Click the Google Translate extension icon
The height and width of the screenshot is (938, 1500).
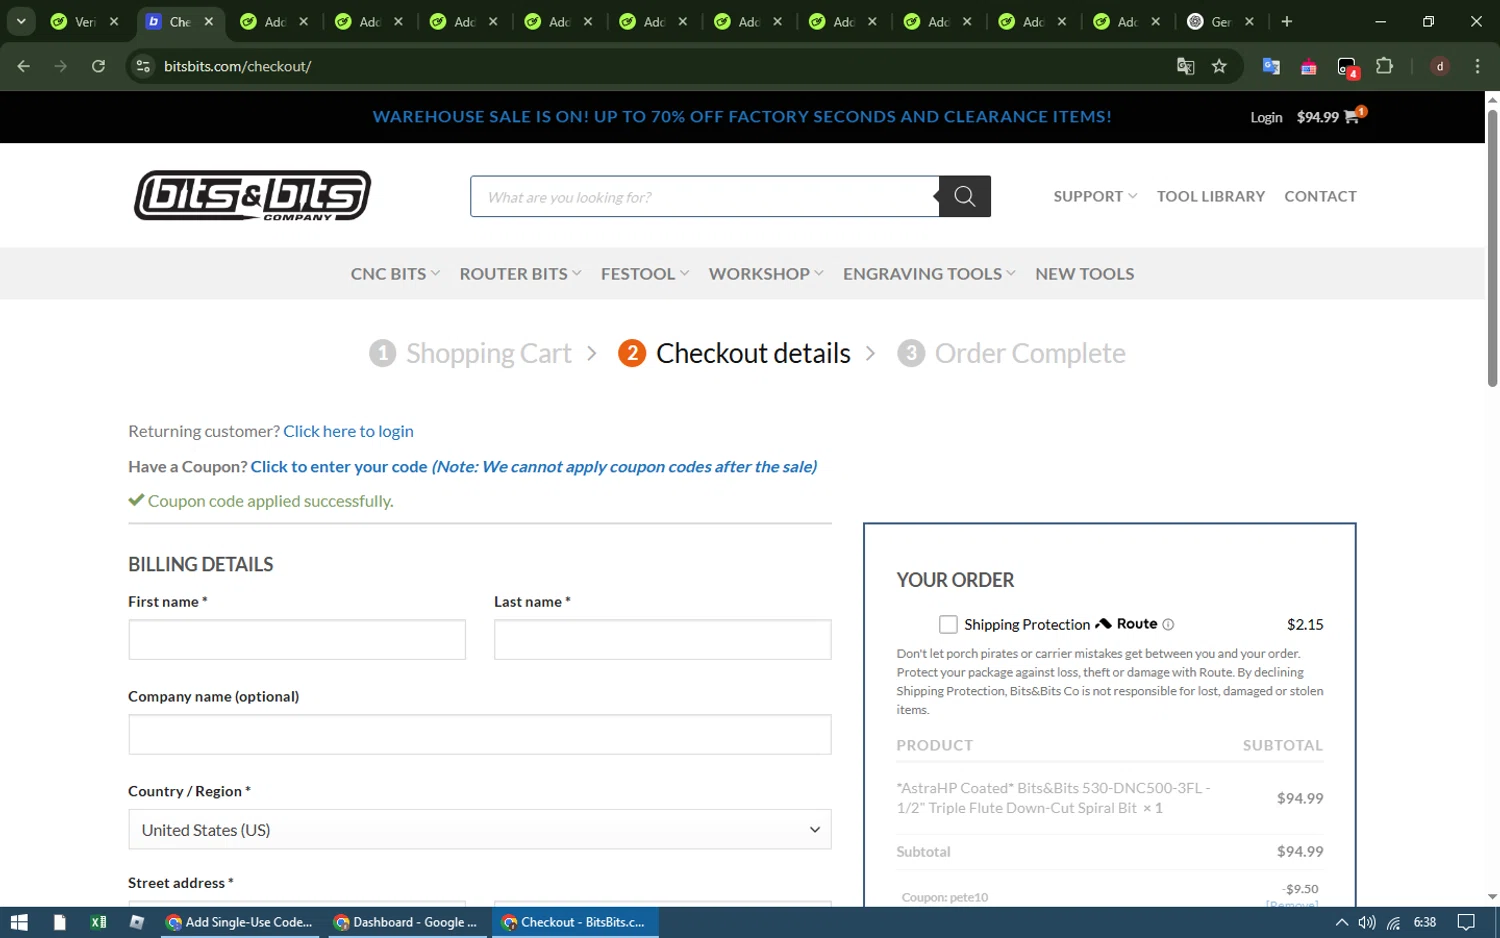tap(1271, 66)
